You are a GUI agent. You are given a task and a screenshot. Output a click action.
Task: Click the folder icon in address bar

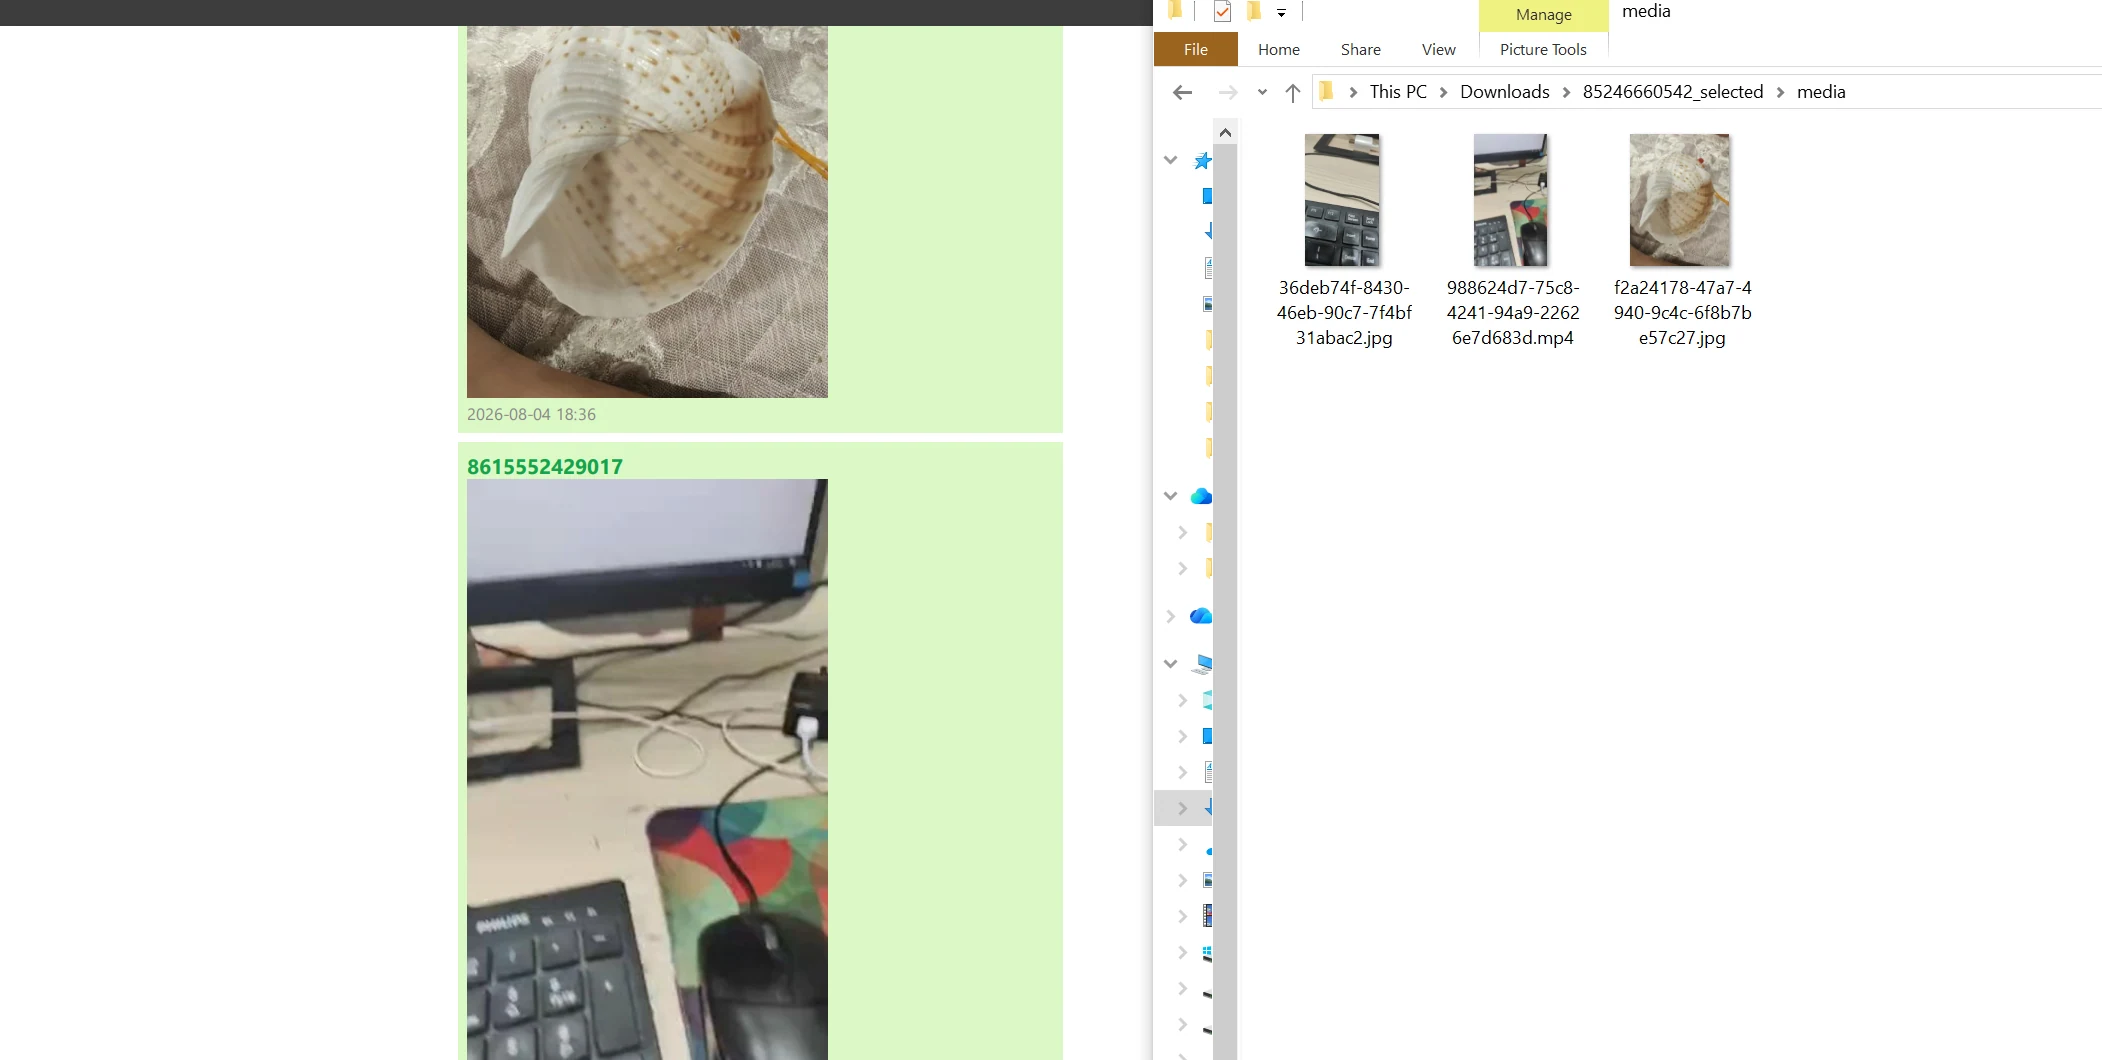1326,92
